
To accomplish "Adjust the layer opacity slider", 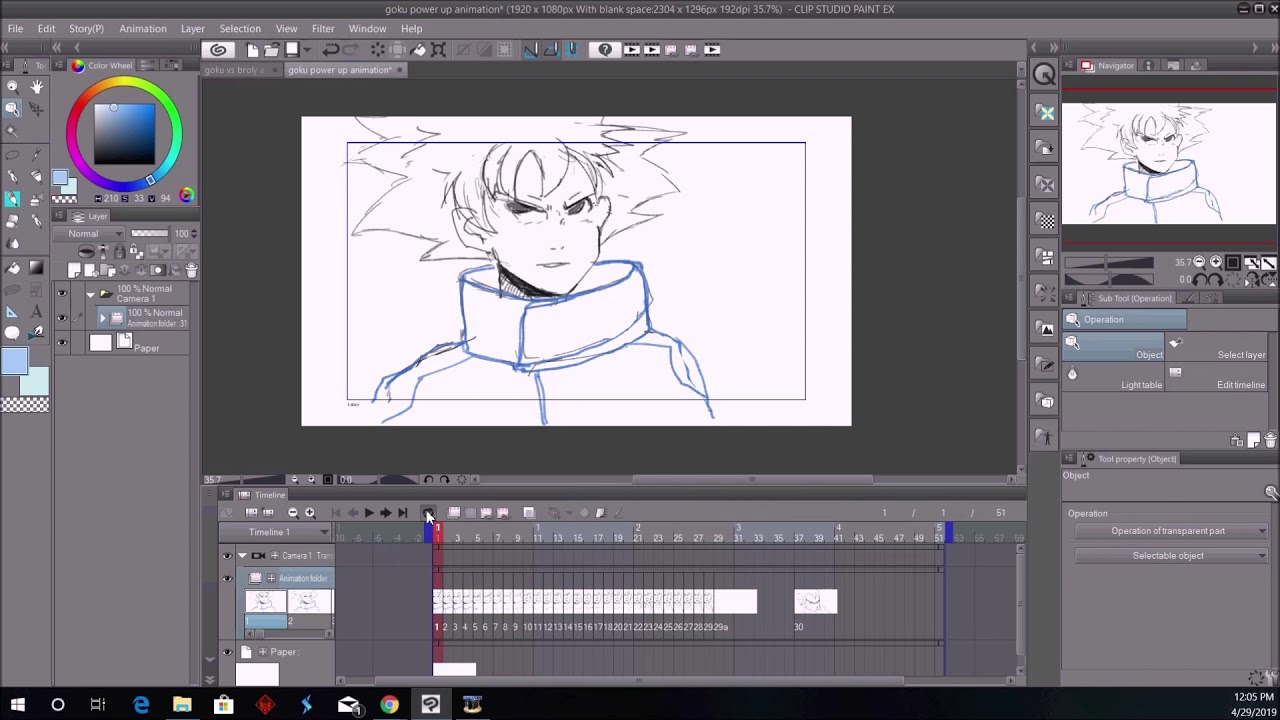I will coord(150,234).
